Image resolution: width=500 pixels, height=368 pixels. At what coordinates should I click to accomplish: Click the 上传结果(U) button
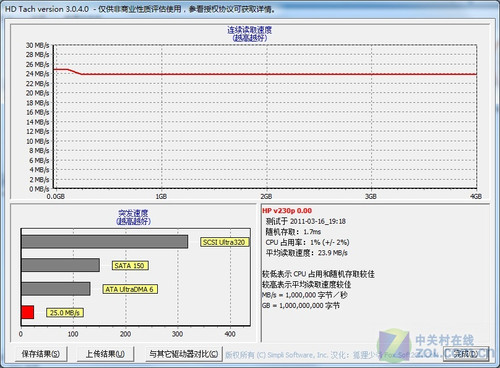click(105, 354)
